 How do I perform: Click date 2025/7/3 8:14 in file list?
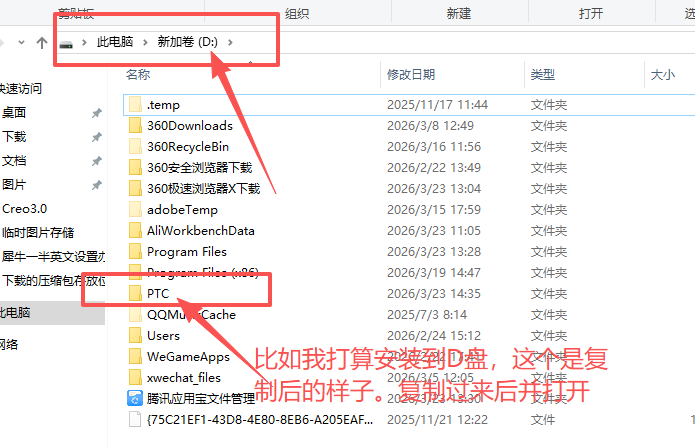(427, 315)
